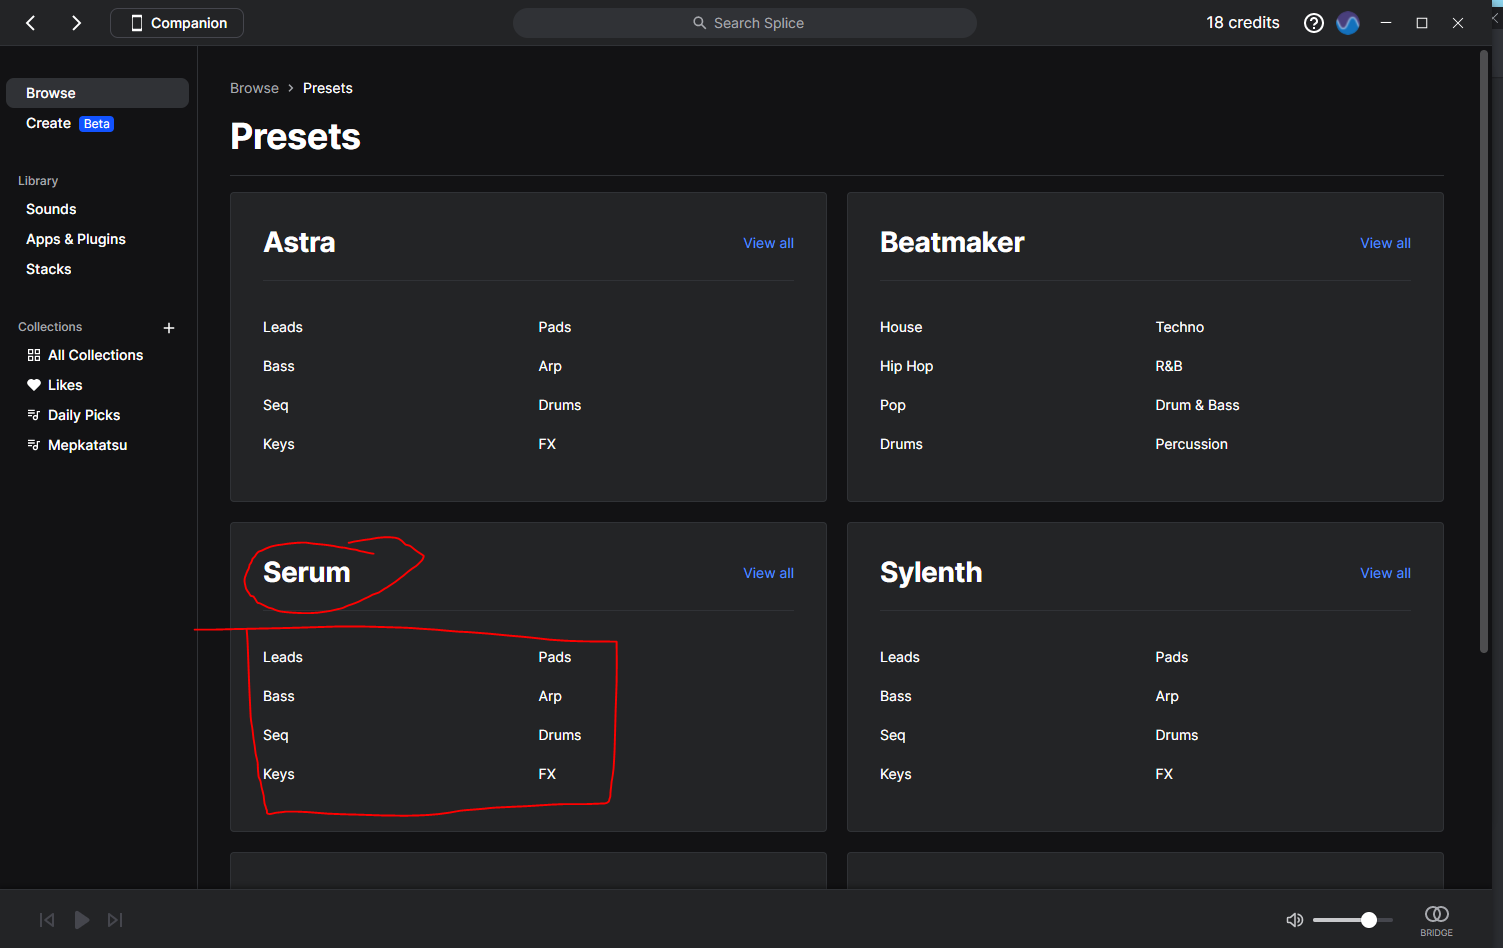Click the grid icon beside All Collections
This screenshot has height=948, width=1503.
click(34, 355)
